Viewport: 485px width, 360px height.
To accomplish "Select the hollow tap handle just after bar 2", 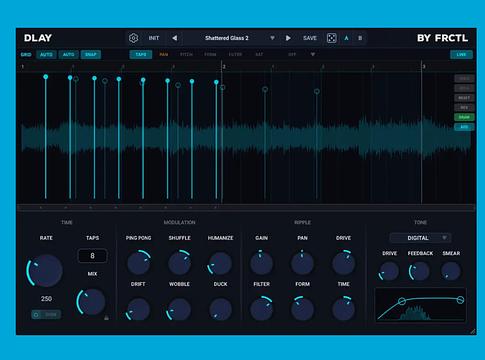I will pos(223,87).
